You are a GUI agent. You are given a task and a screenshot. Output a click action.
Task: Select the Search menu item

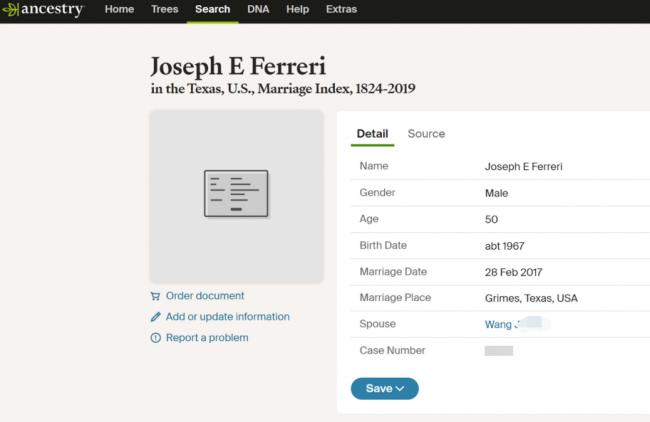click(212, 9)
